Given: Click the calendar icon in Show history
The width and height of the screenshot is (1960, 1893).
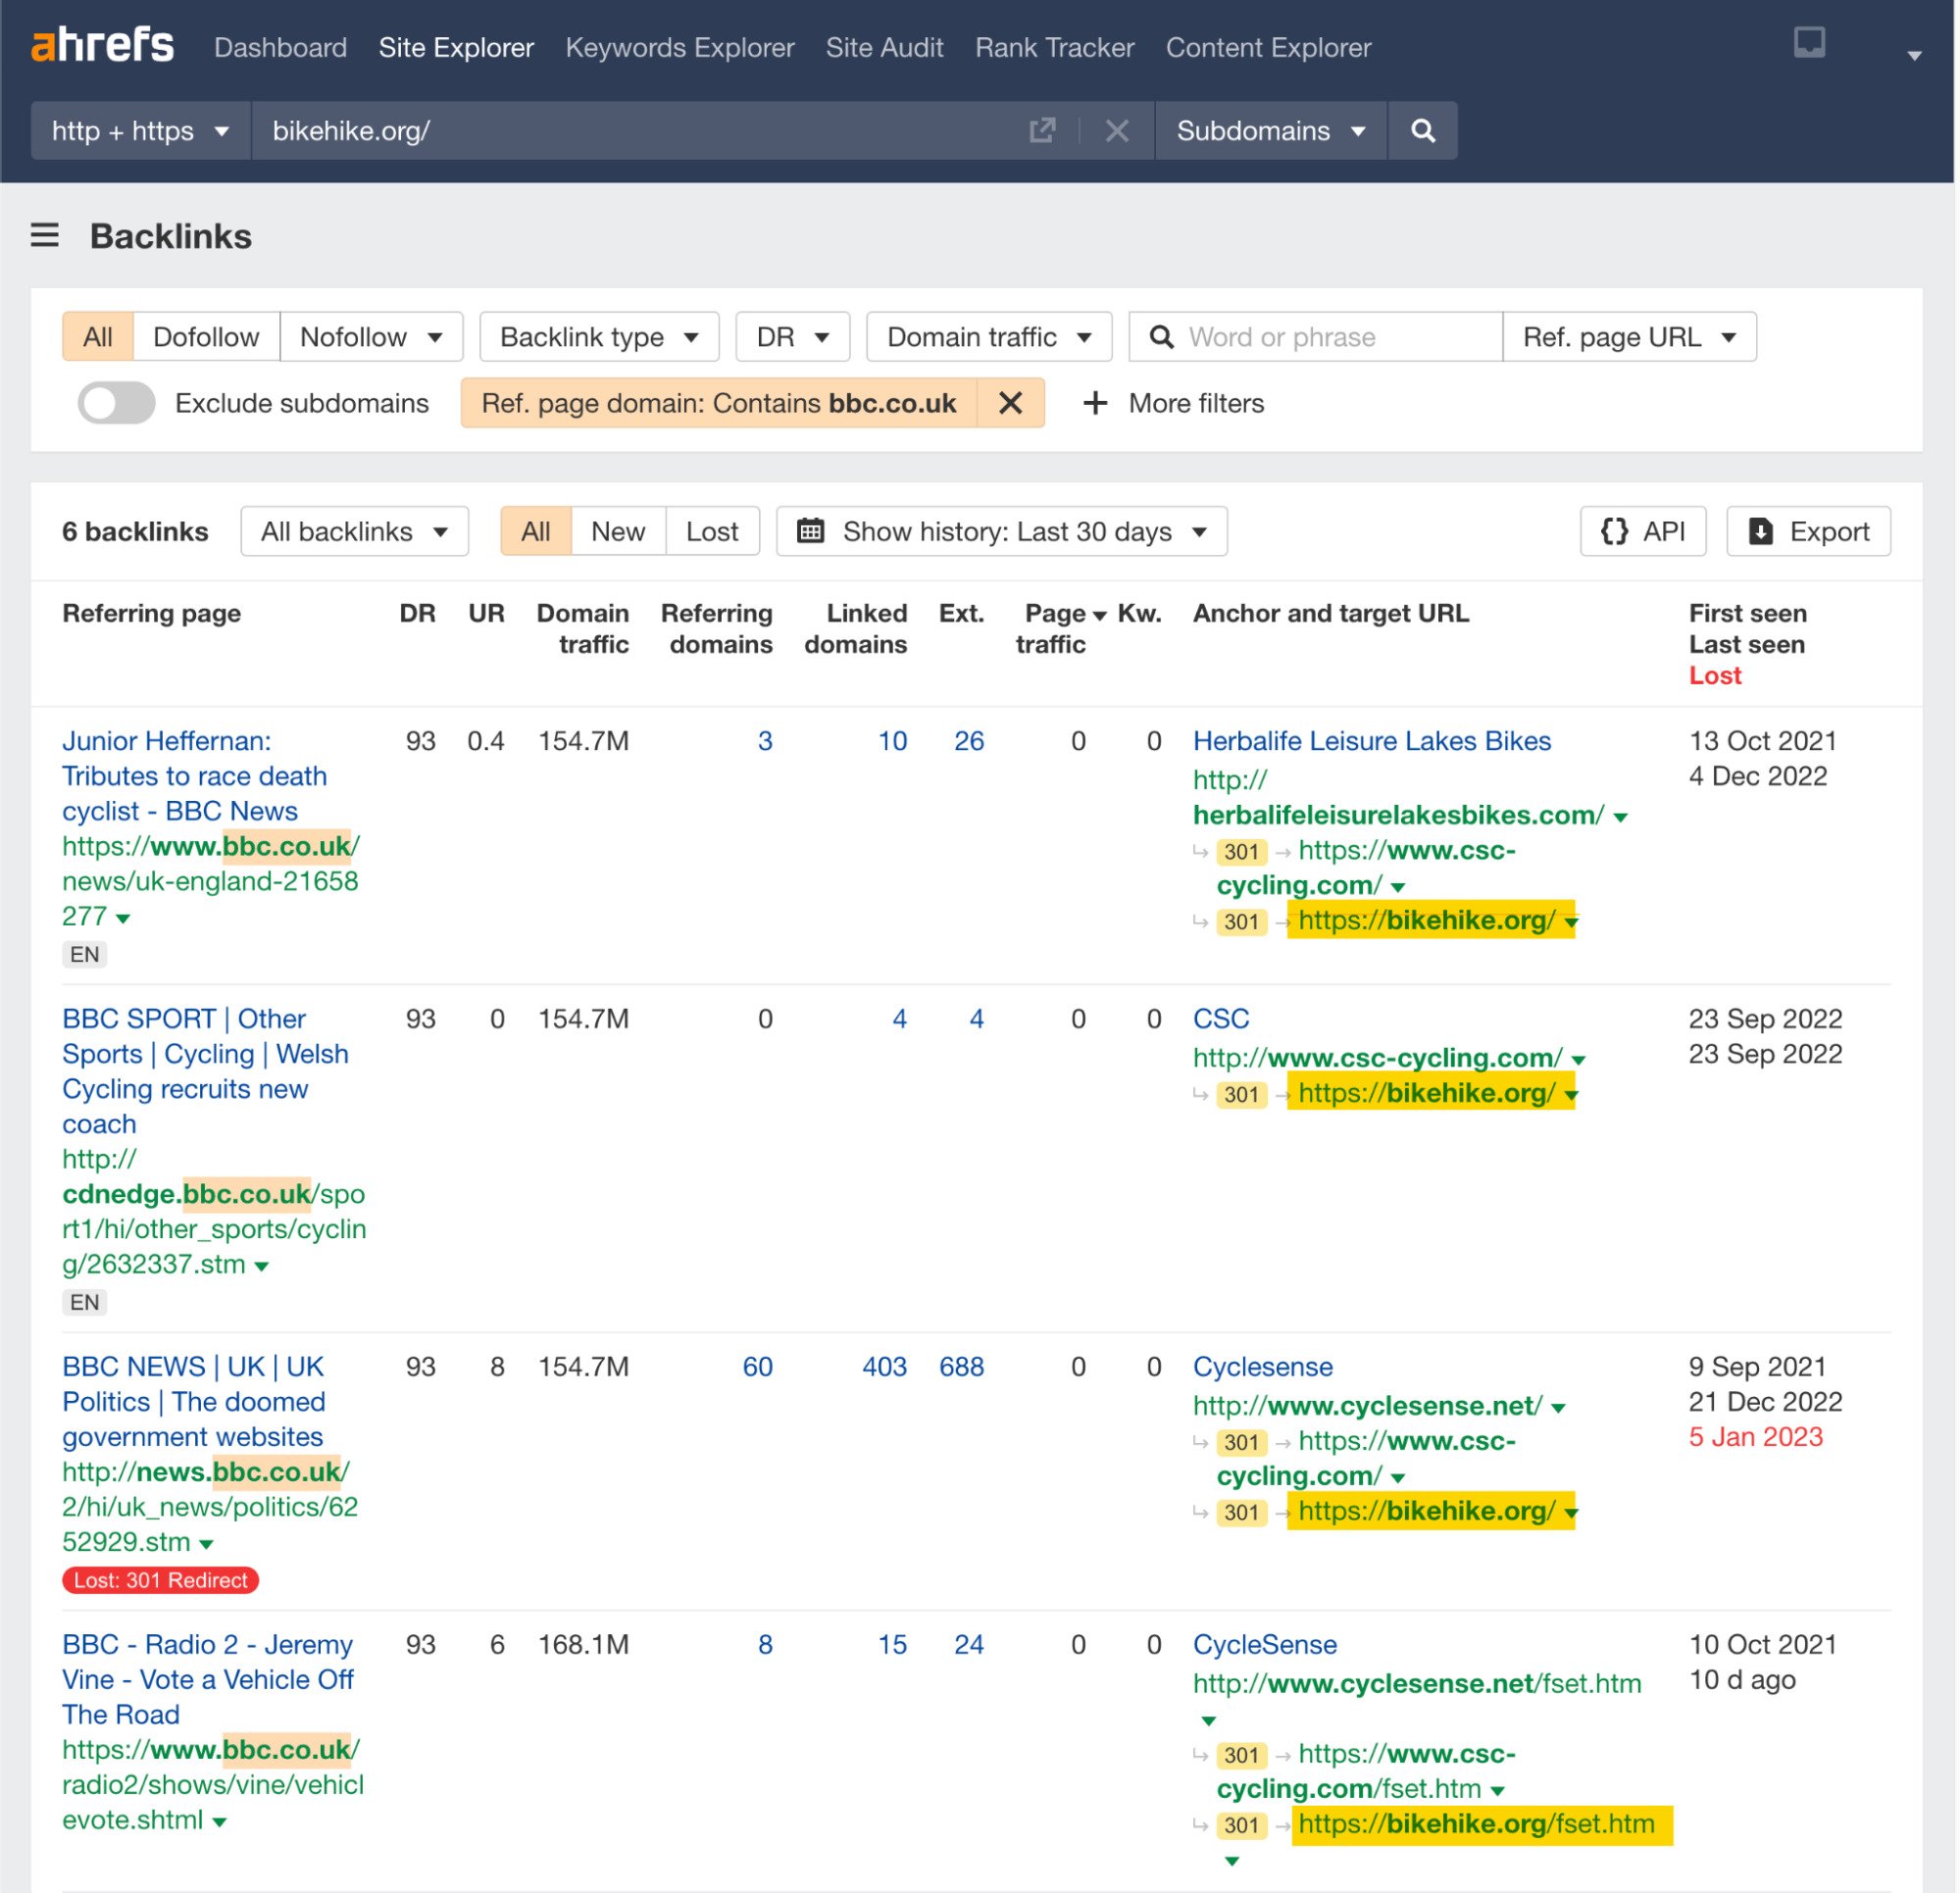Looking at the screenshot, I should (812, 531).
